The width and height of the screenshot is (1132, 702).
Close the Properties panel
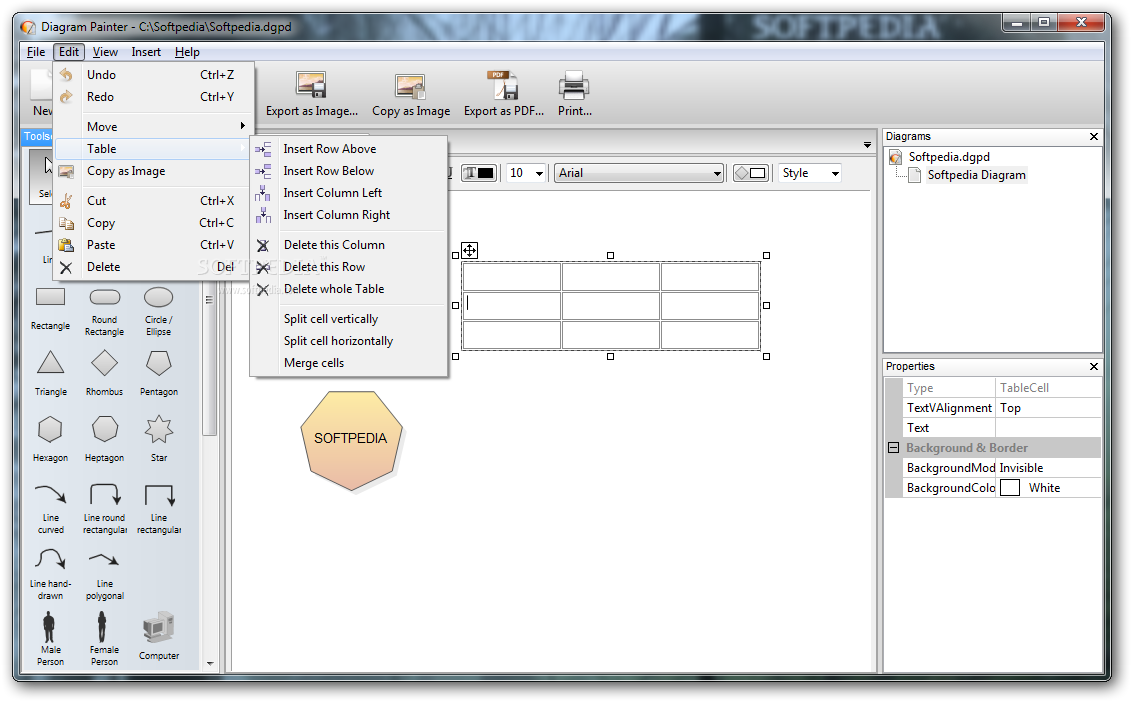[1094, 367]
